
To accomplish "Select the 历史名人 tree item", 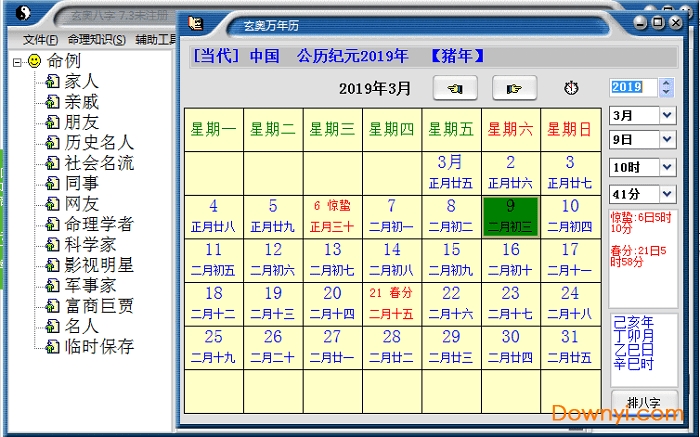I will point(99,142).
